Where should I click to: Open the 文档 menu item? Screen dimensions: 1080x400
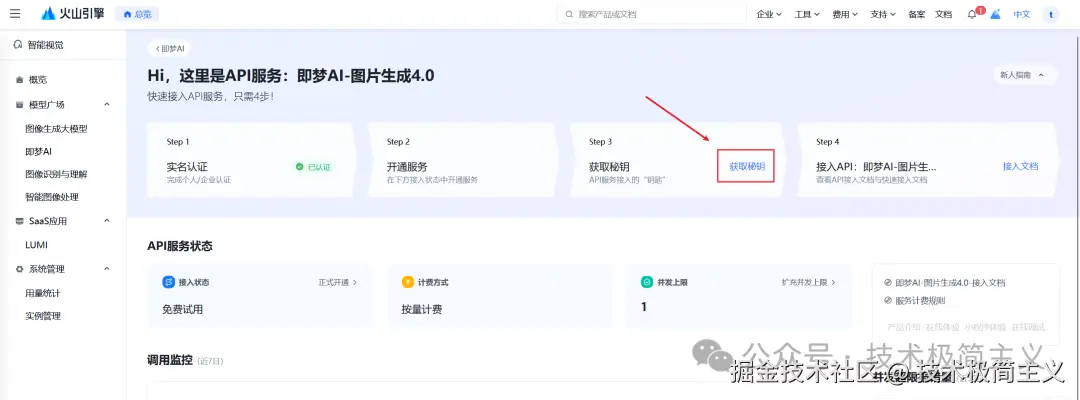click(943, 14)
